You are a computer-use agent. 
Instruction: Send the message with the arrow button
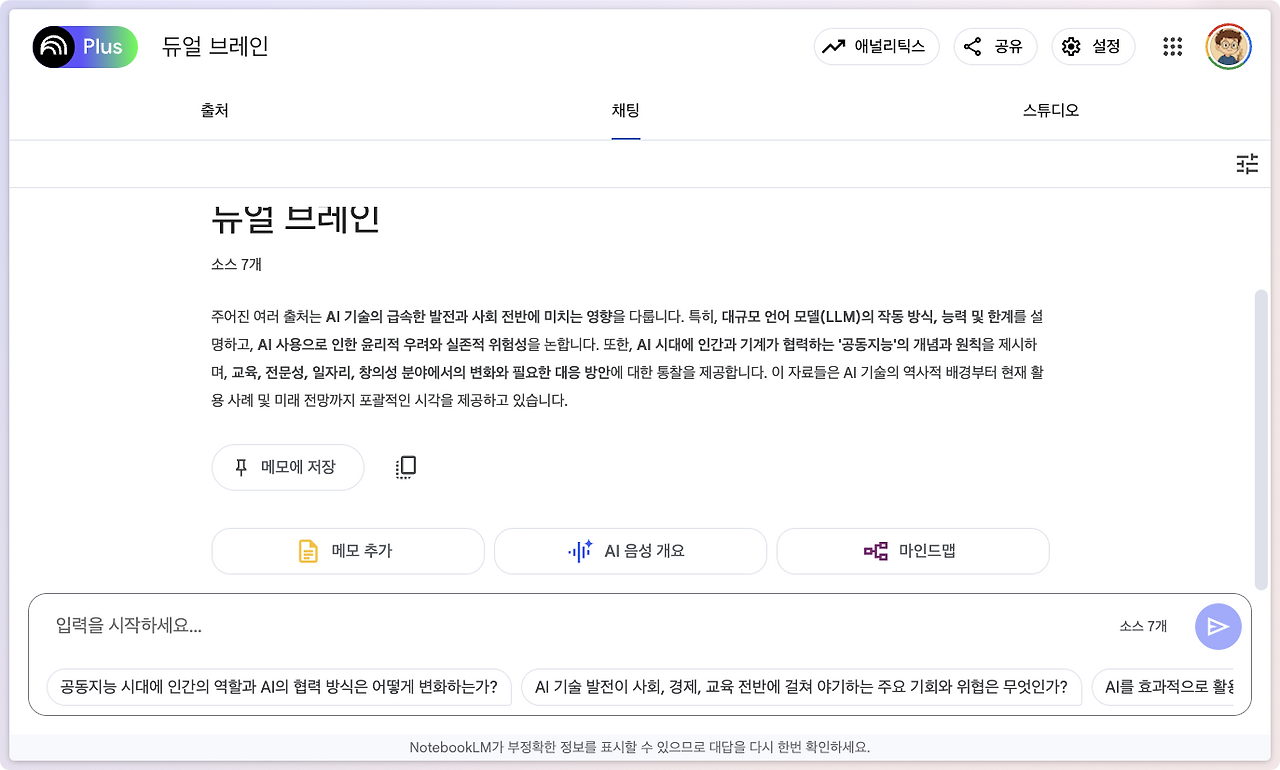[x=1218, y=627]
